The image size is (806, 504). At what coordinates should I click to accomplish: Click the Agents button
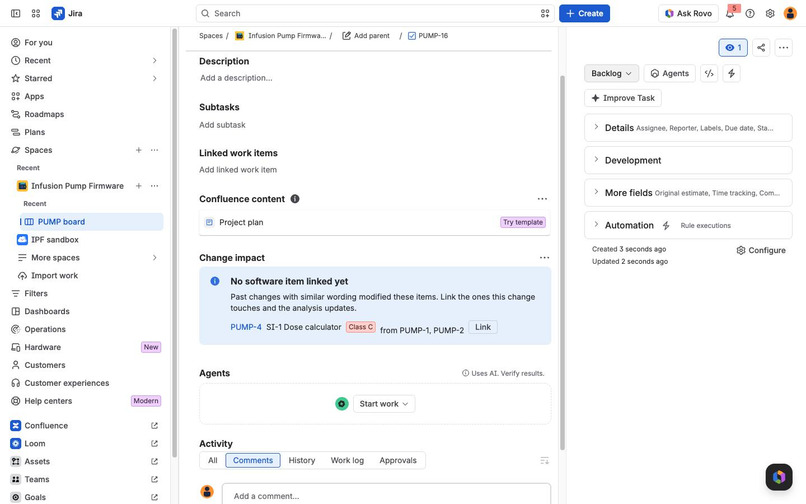coord(670,74)
